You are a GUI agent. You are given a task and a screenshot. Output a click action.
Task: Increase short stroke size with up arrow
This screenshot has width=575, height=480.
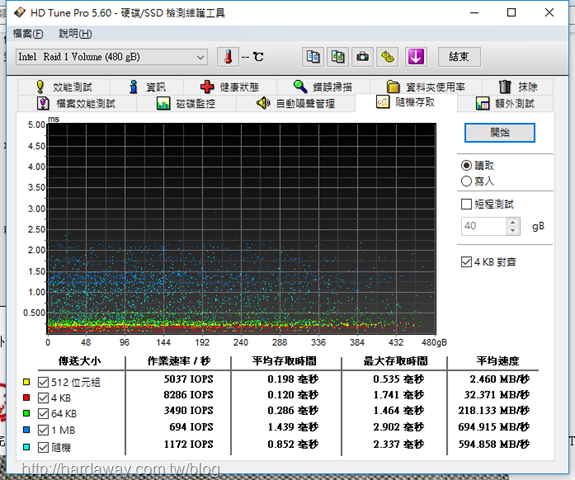(513, 222)
